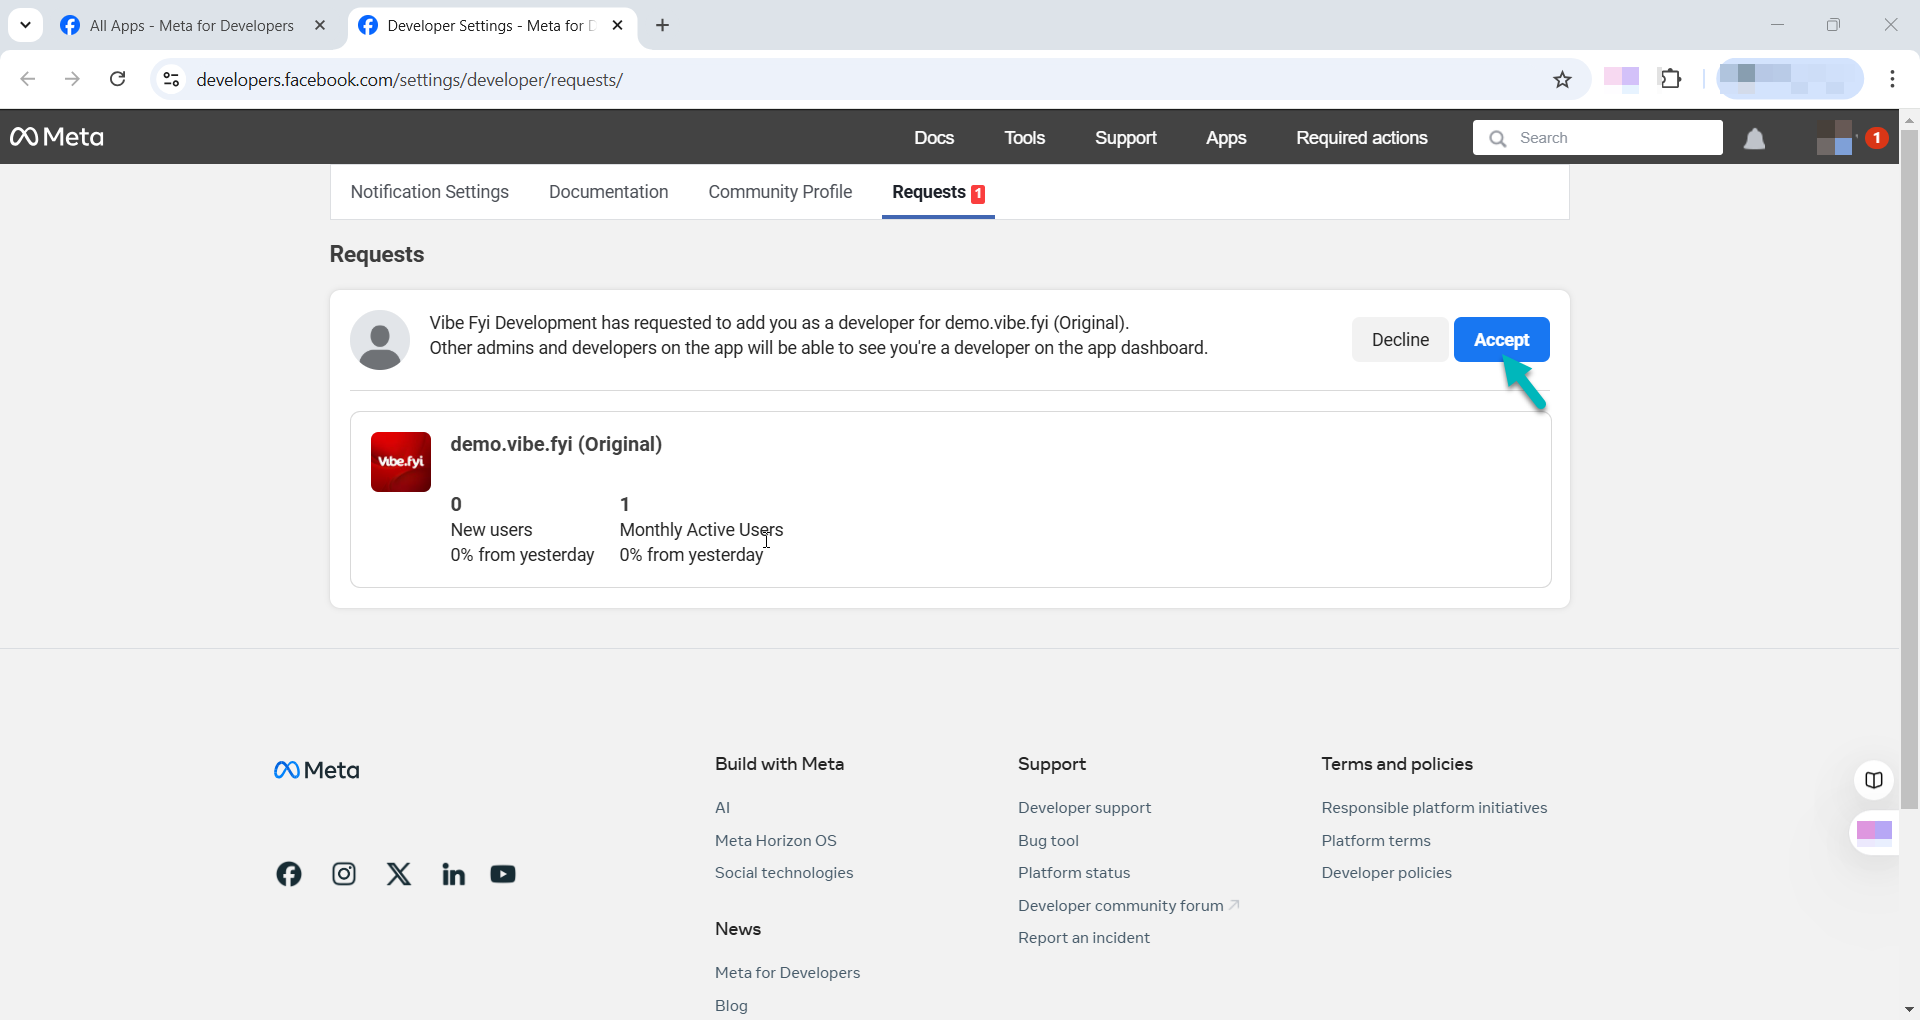
Task: Click the Facebook icon in the footer
Action: pos(289,874)
